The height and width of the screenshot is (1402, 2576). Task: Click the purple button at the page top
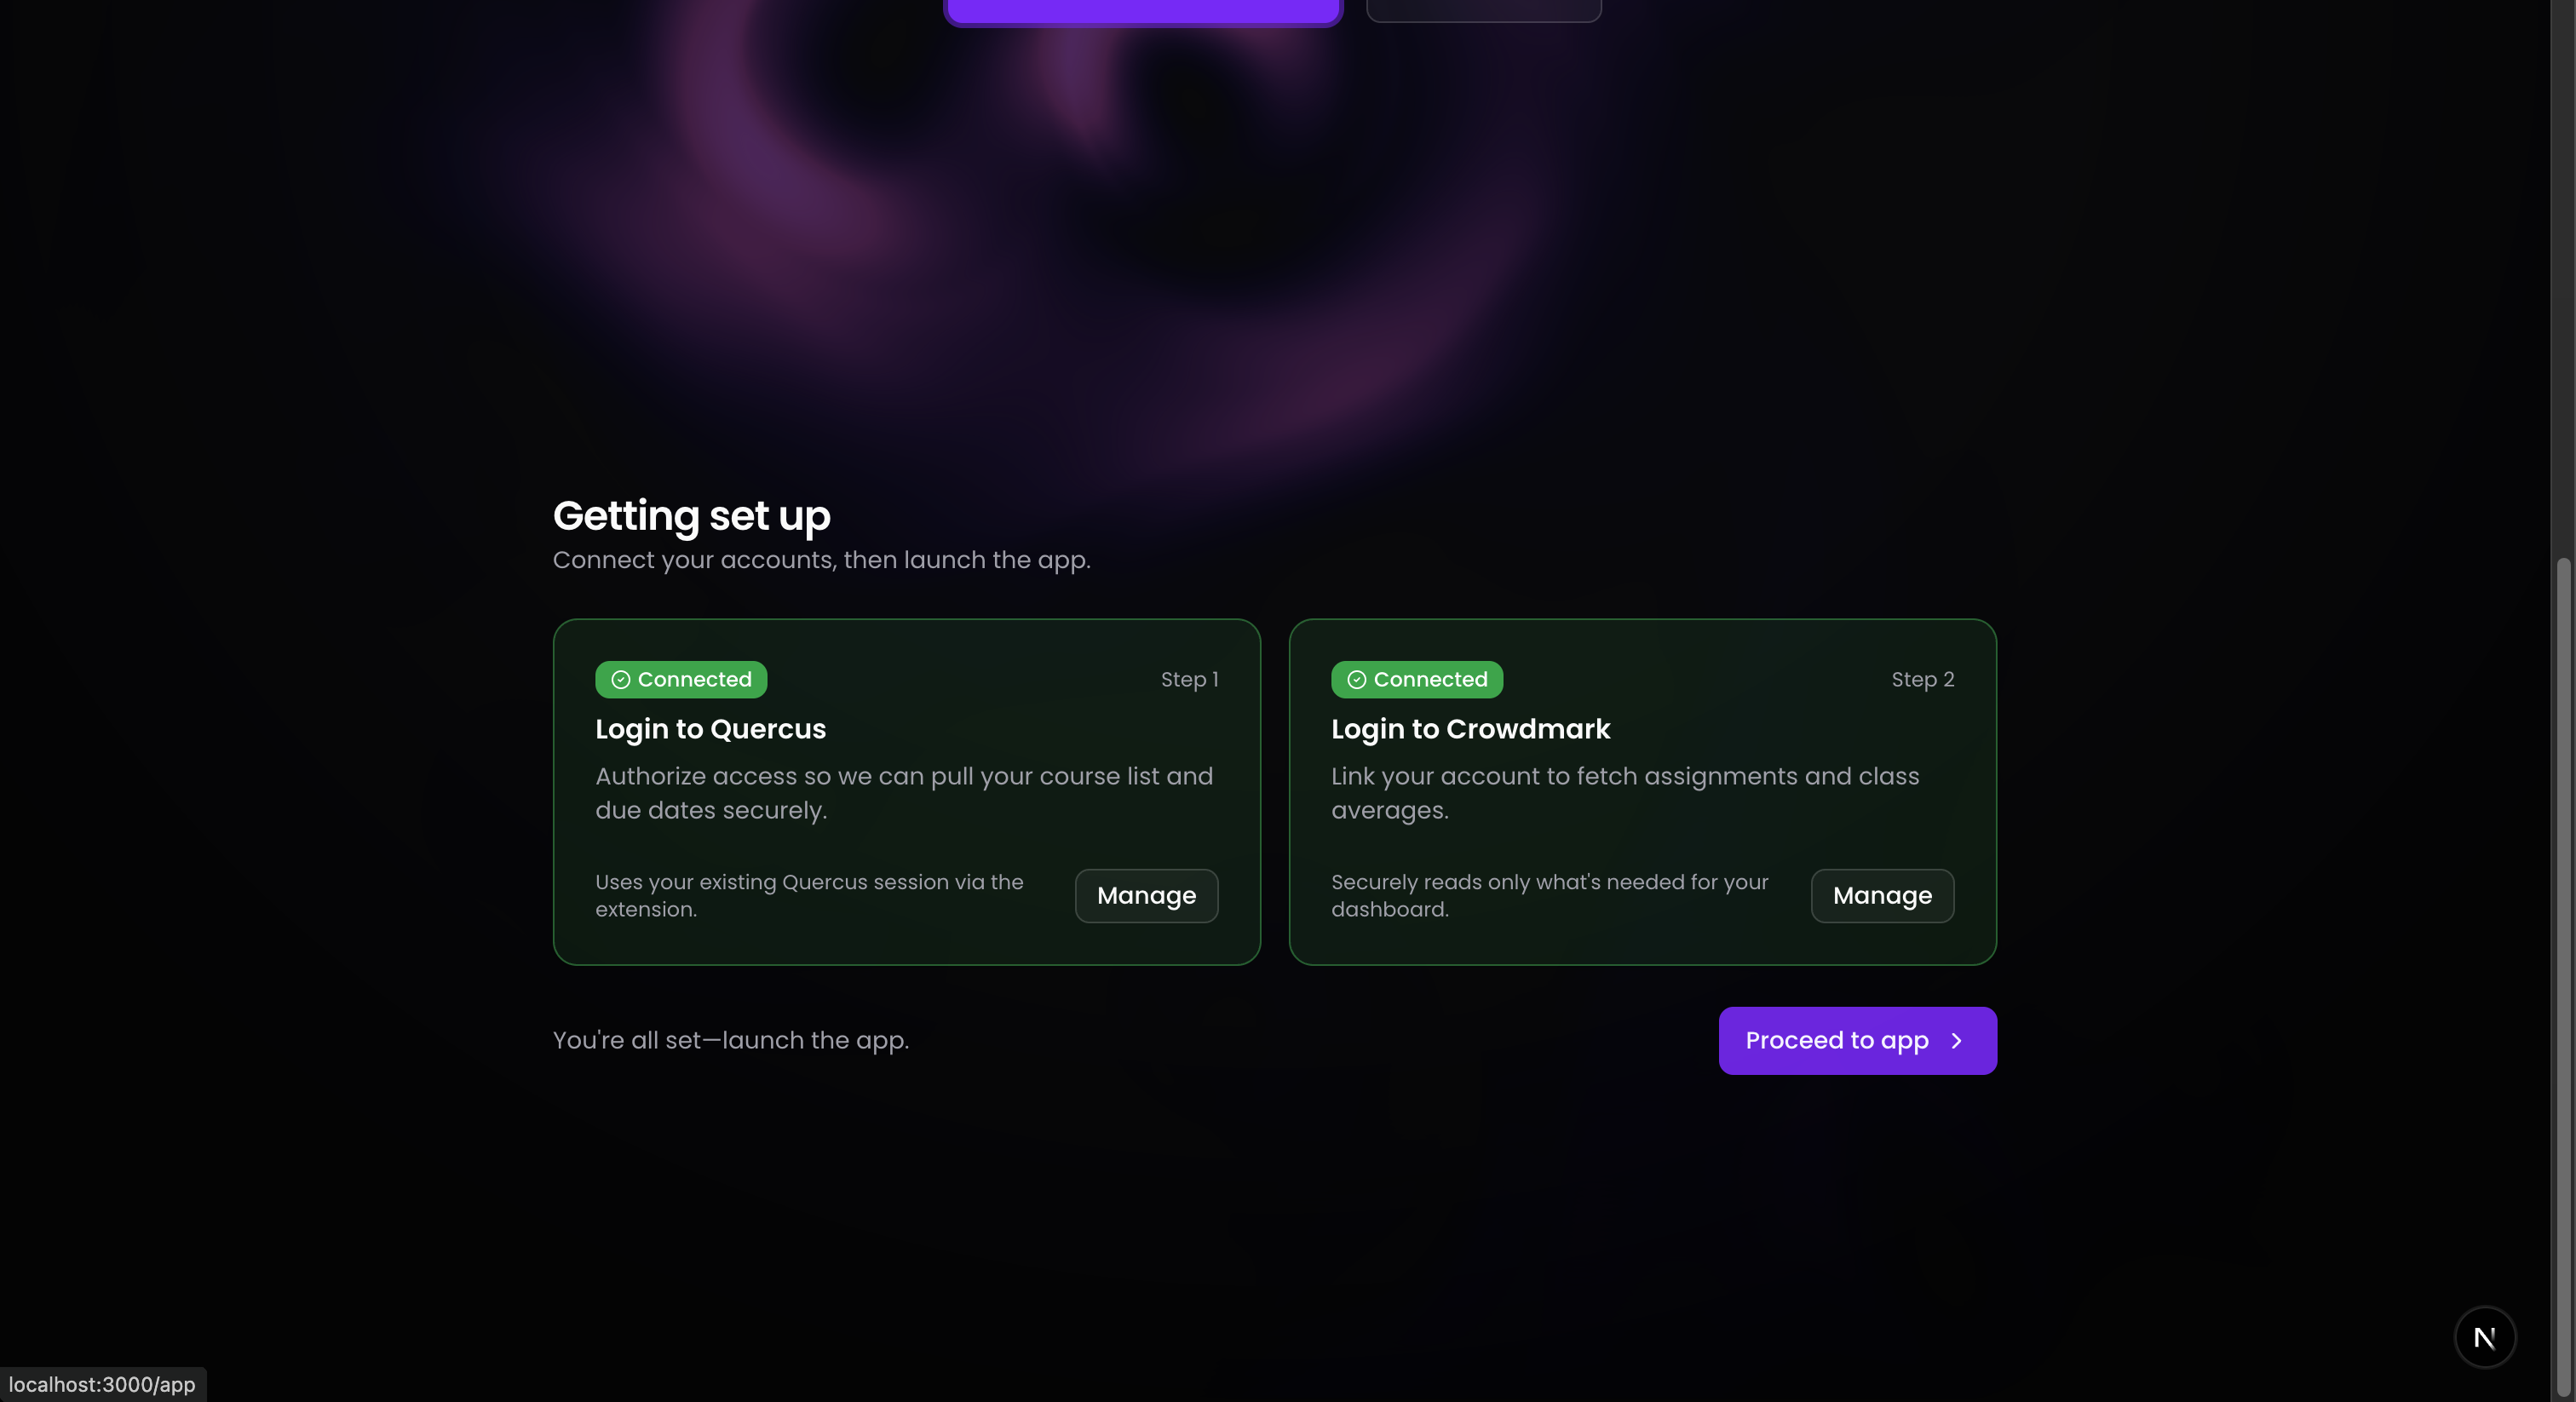1143,12
